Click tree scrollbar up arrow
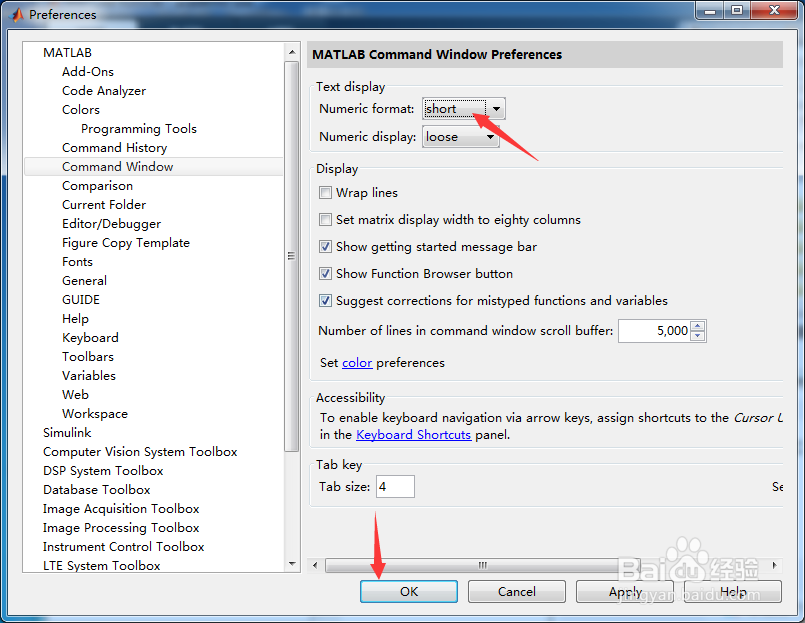The image size is (805, 623). point(292,52)
